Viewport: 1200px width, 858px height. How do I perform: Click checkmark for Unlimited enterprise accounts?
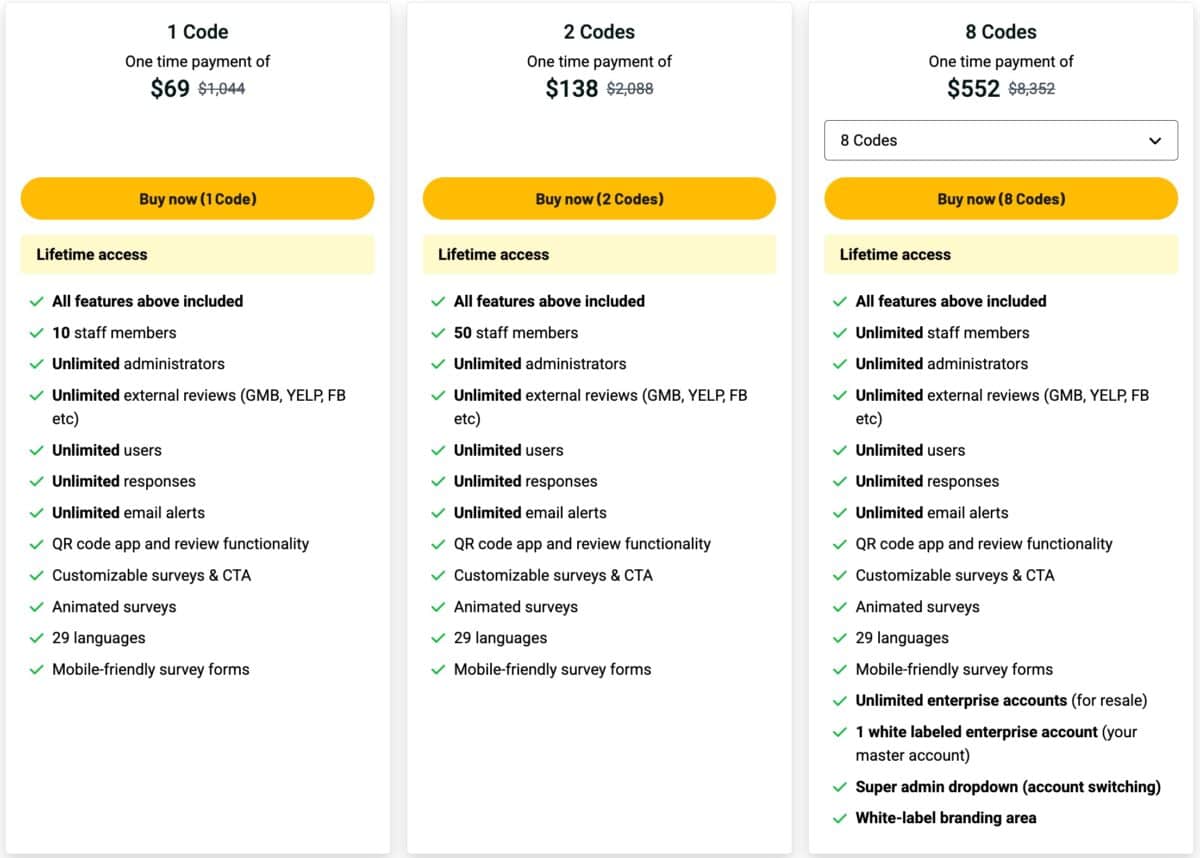840,701
